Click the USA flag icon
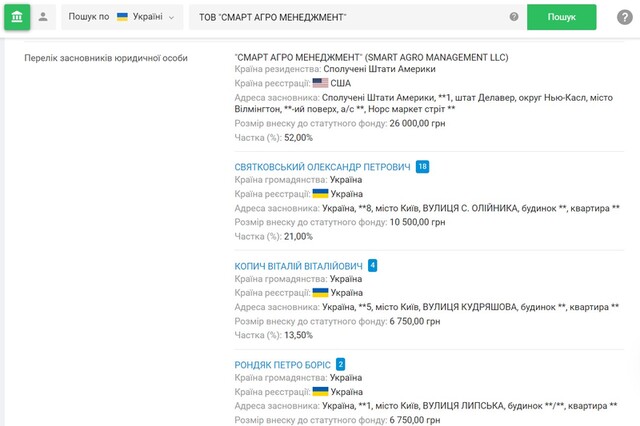The height and width of the screenshot is (426, 640). [320, 83]
